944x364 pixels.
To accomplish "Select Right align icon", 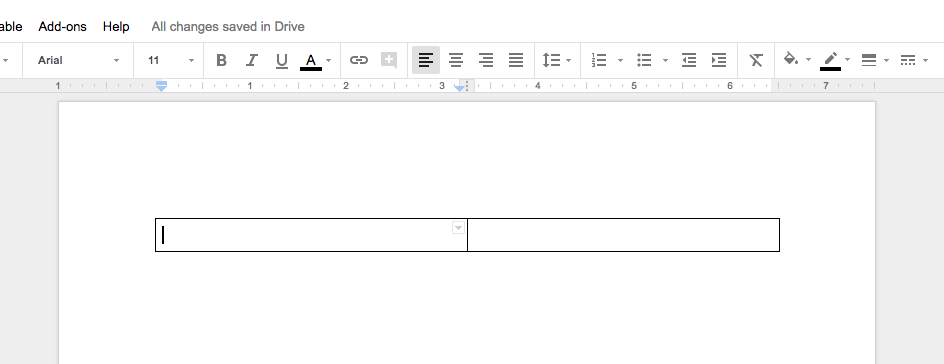I will tap(486, 60).
